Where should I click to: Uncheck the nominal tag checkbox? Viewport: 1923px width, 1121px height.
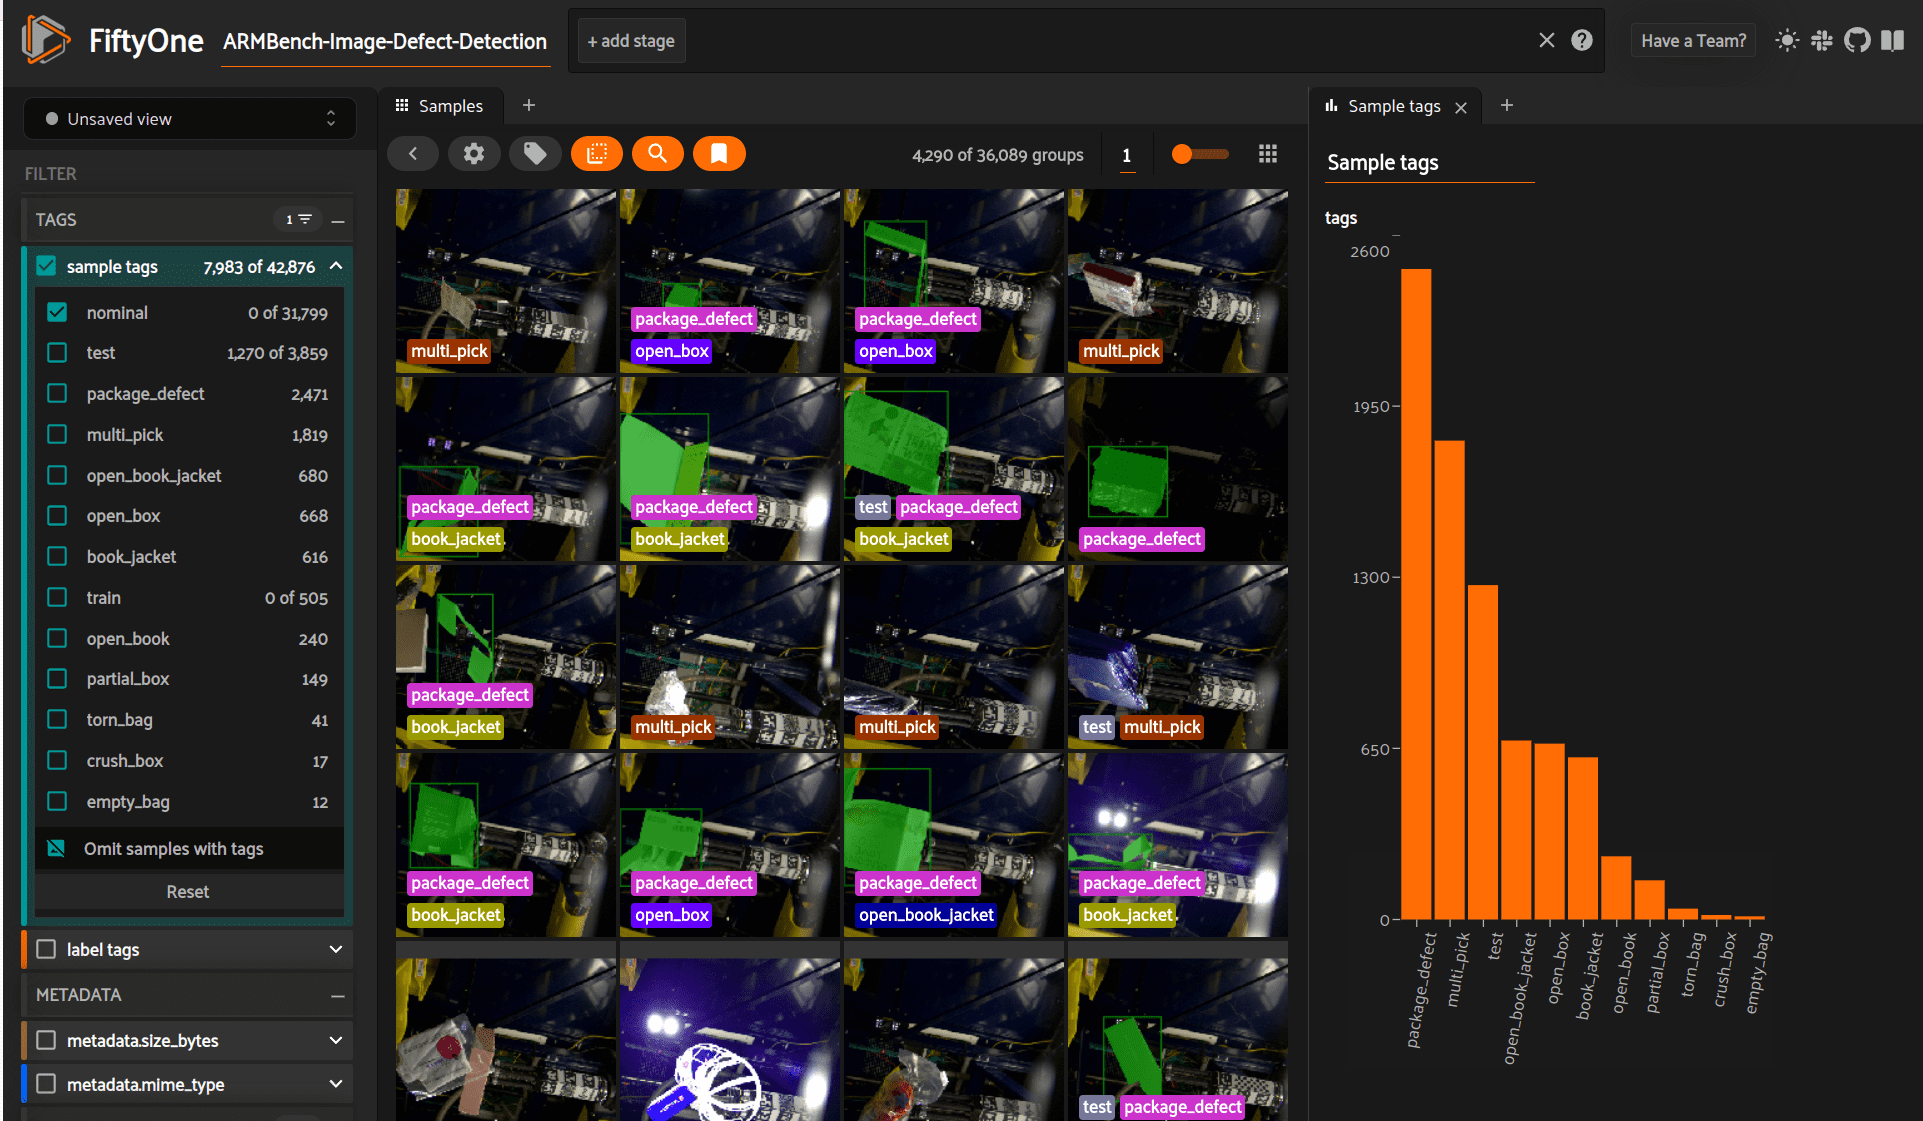(57, 312)
